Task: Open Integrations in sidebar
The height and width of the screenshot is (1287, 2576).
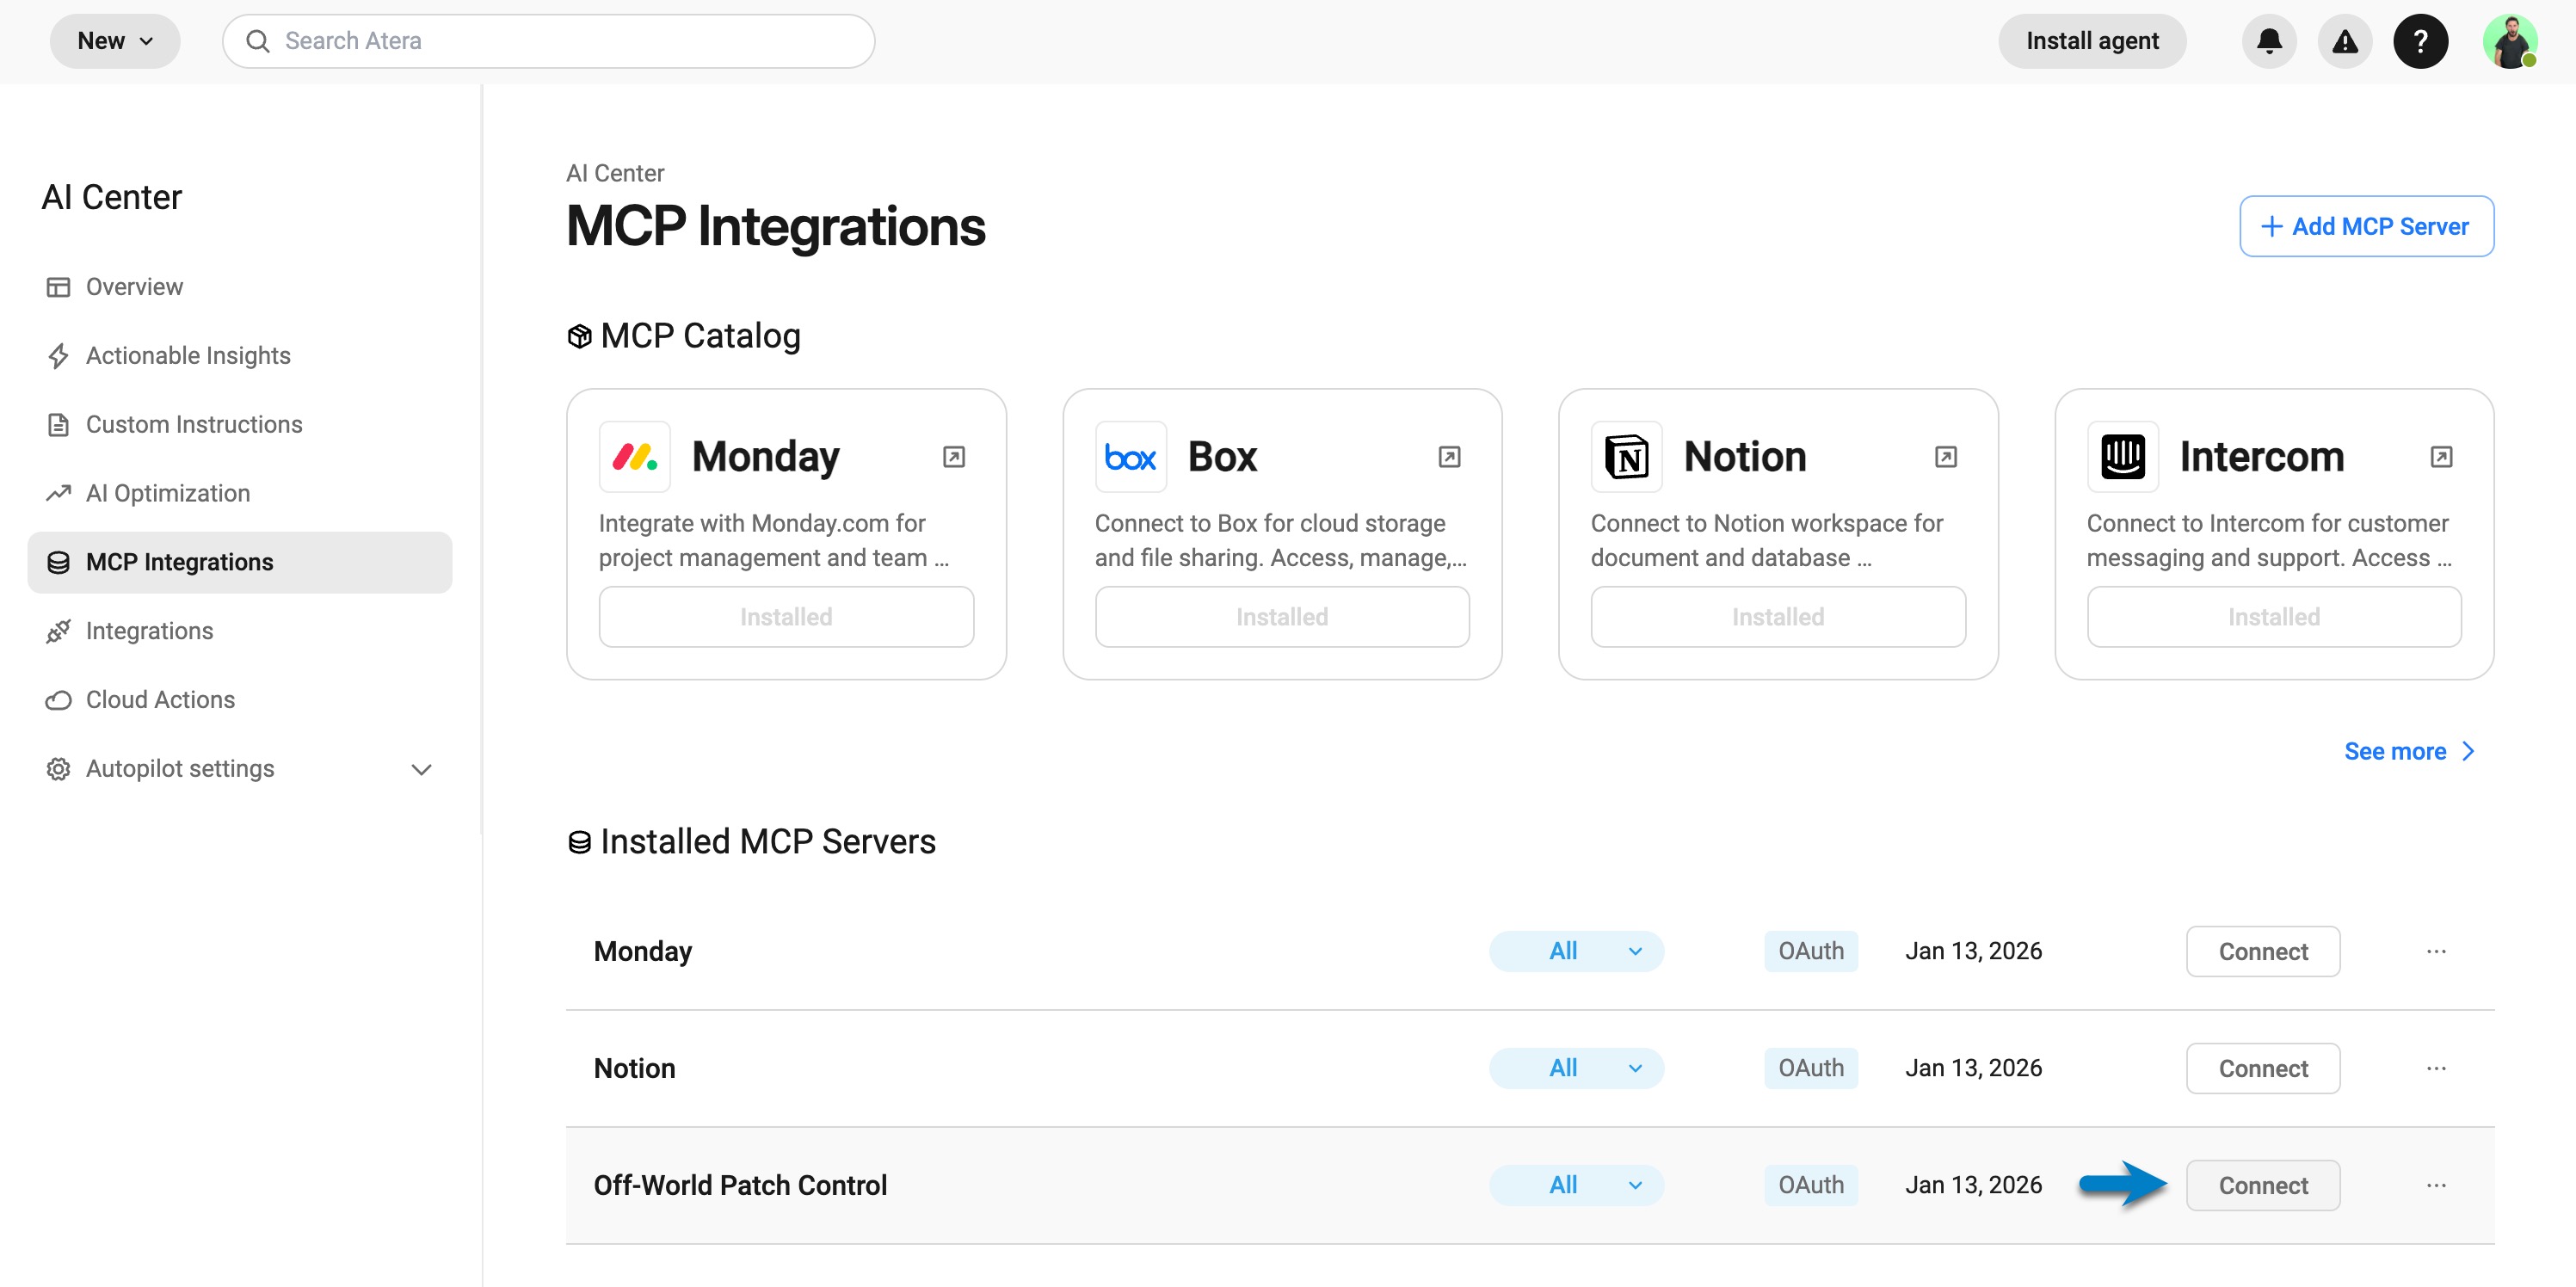Action: click(x=240, y=631)
